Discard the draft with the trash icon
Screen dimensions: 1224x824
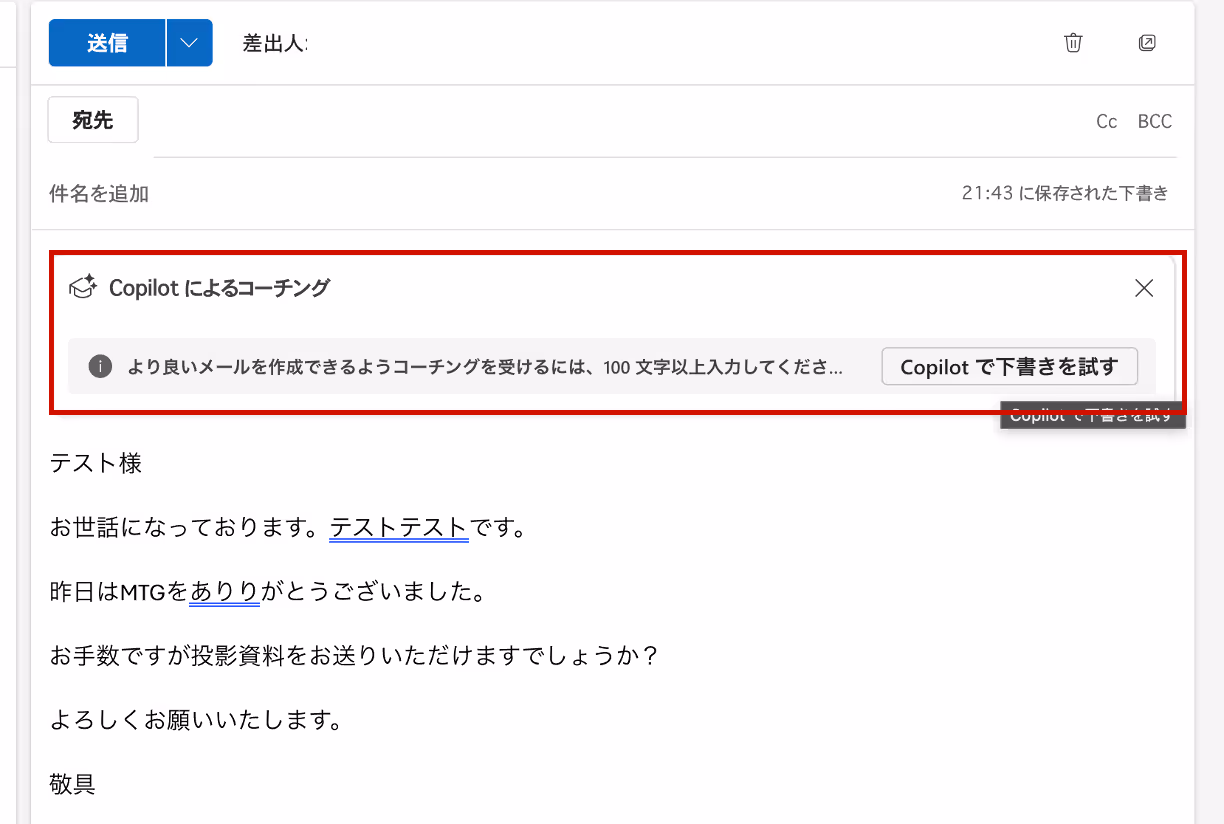pyautogui.click(x=1073, y=43)
